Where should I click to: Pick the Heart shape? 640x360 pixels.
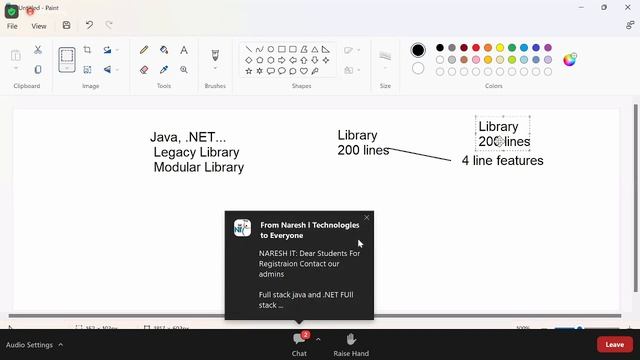304,71
